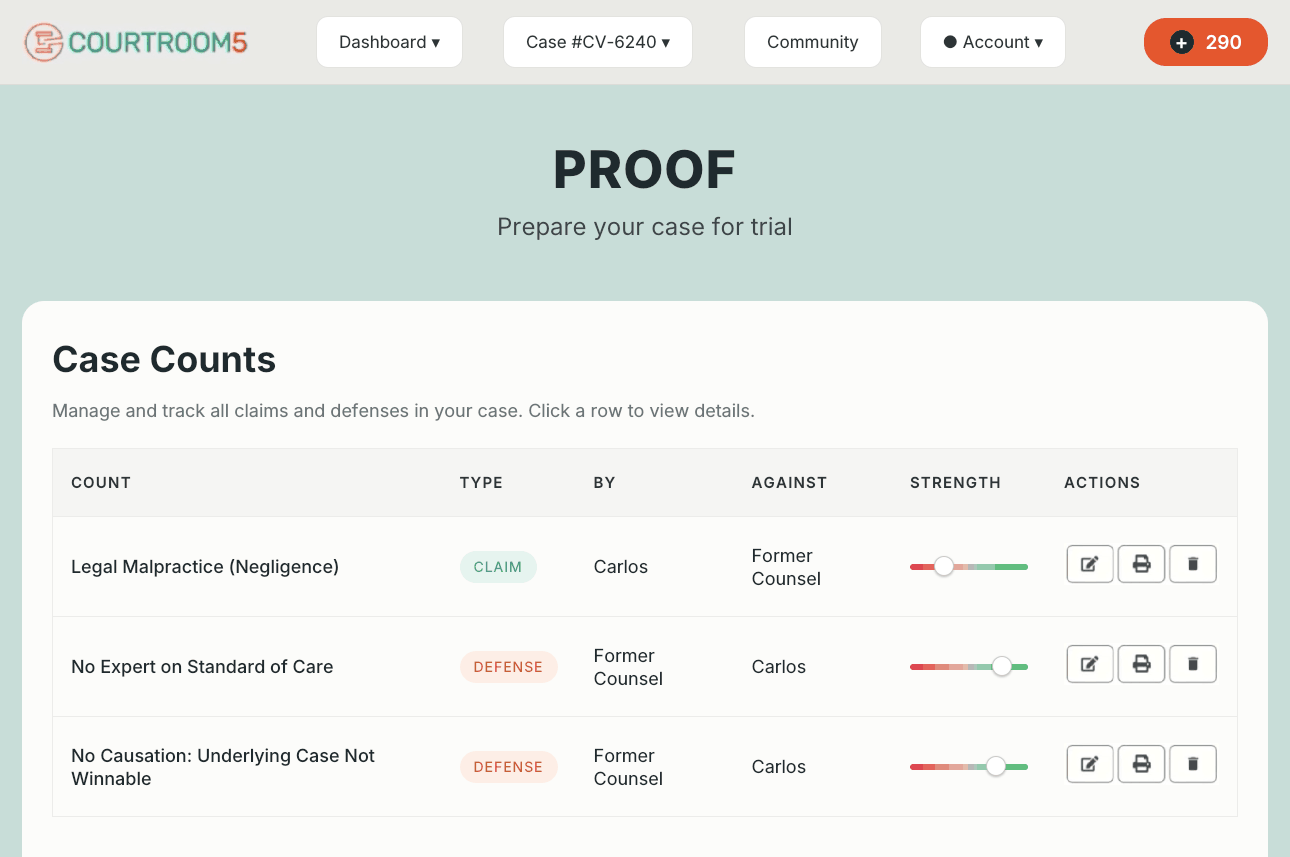Image resolution: width=1290 pixels, height=857 pixels.
Task: Delete the Legal Malpractice (Negligence) count
Action: point(1193,564)
